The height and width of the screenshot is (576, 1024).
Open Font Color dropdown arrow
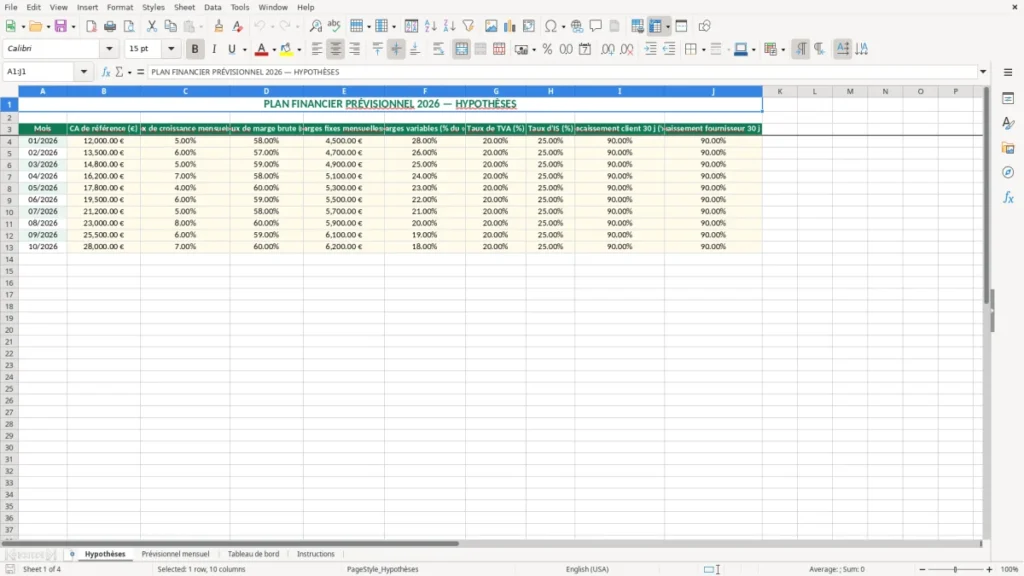pos(274,50)
